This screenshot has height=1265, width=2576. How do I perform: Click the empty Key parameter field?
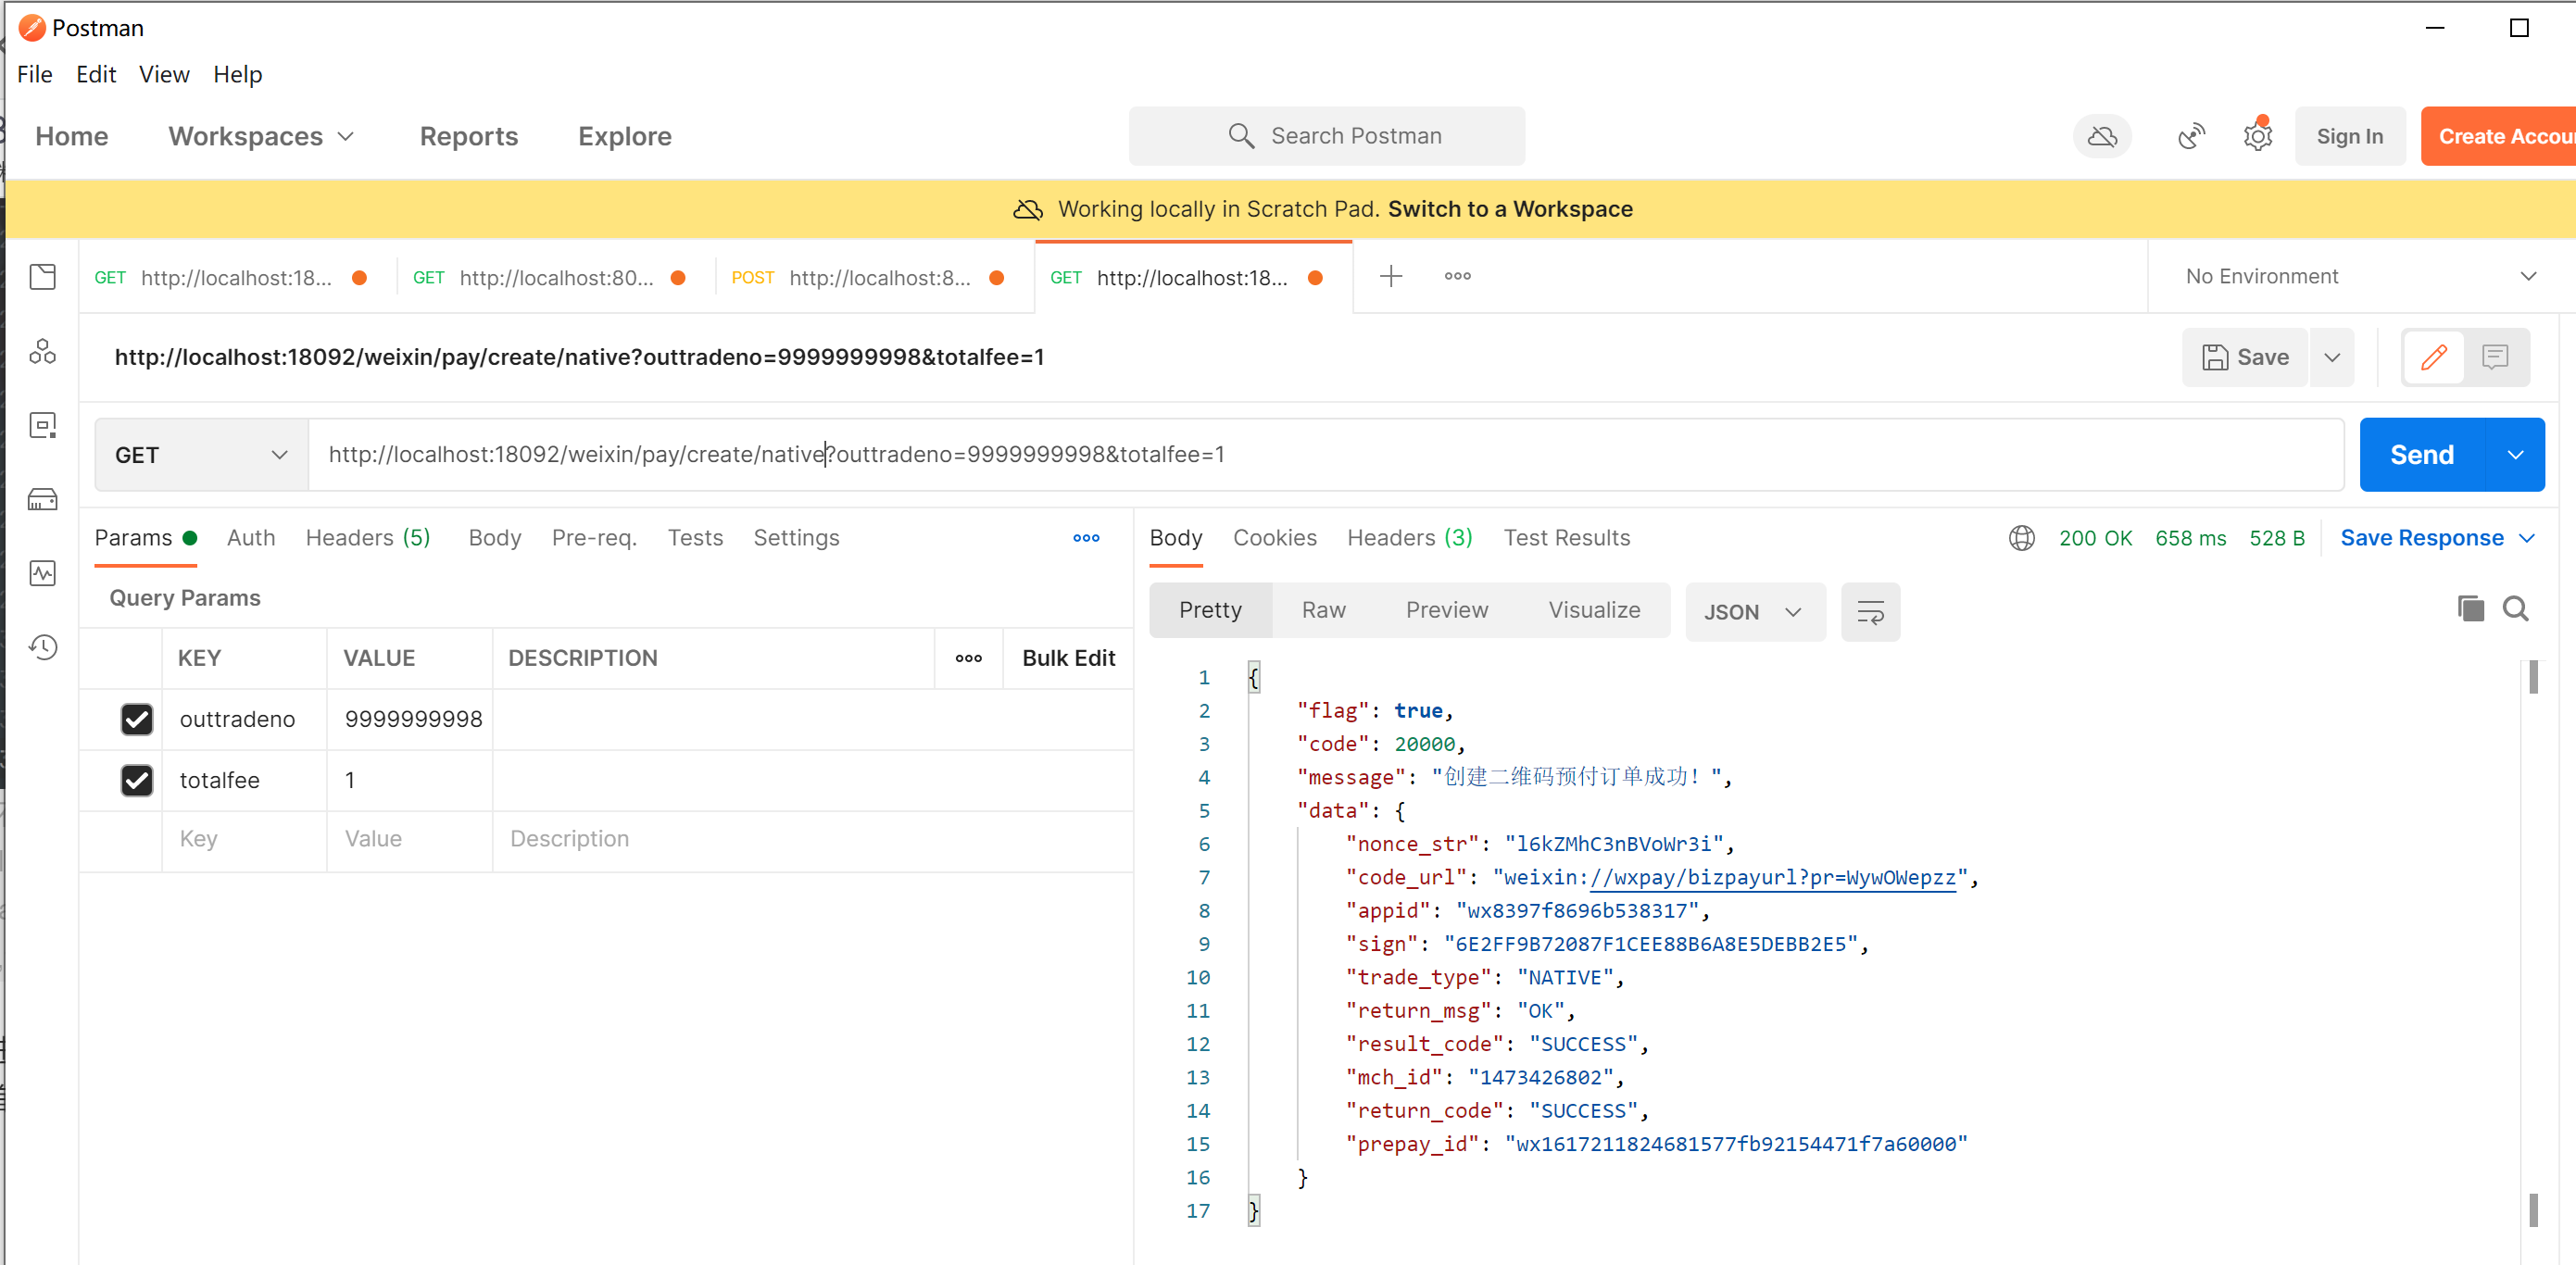[x=244, y=839]
